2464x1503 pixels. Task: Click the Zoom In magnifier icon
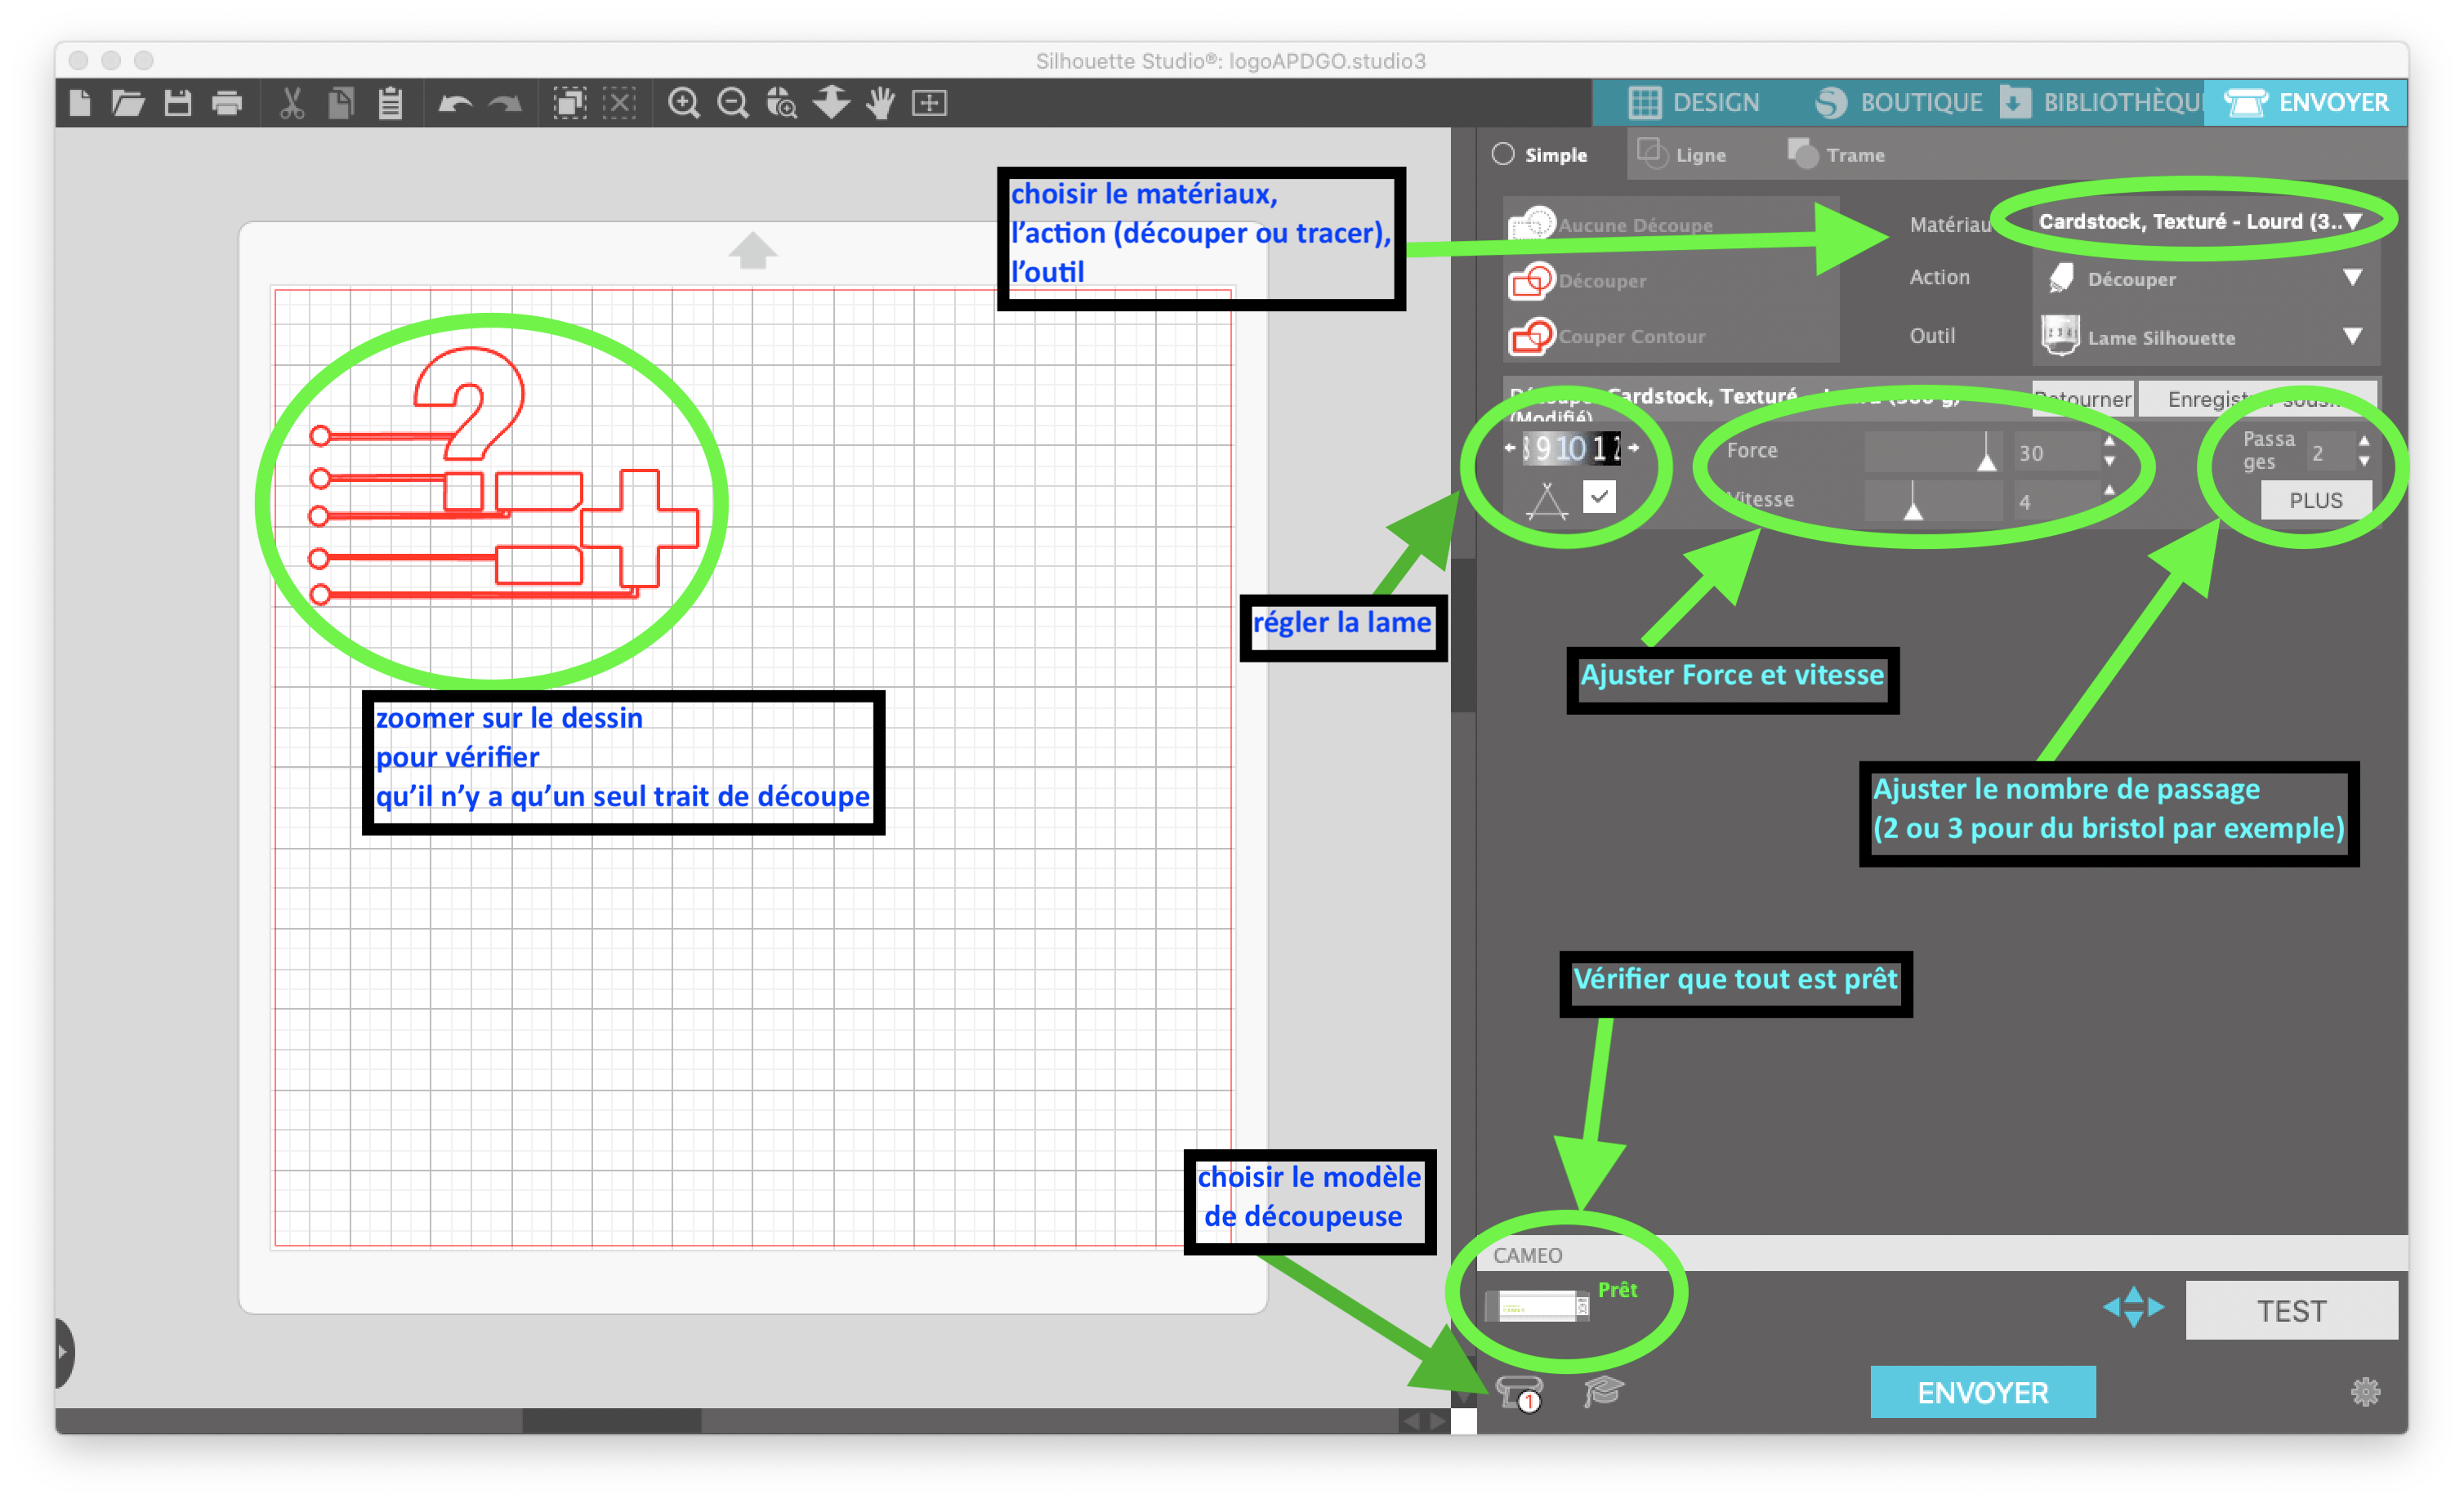[684, 103]
